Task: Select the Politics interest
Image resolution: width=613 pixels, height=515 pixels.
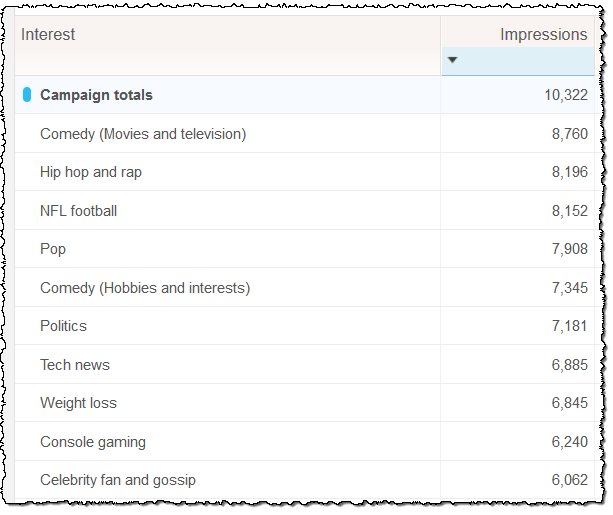Action: tap(63, 326)
